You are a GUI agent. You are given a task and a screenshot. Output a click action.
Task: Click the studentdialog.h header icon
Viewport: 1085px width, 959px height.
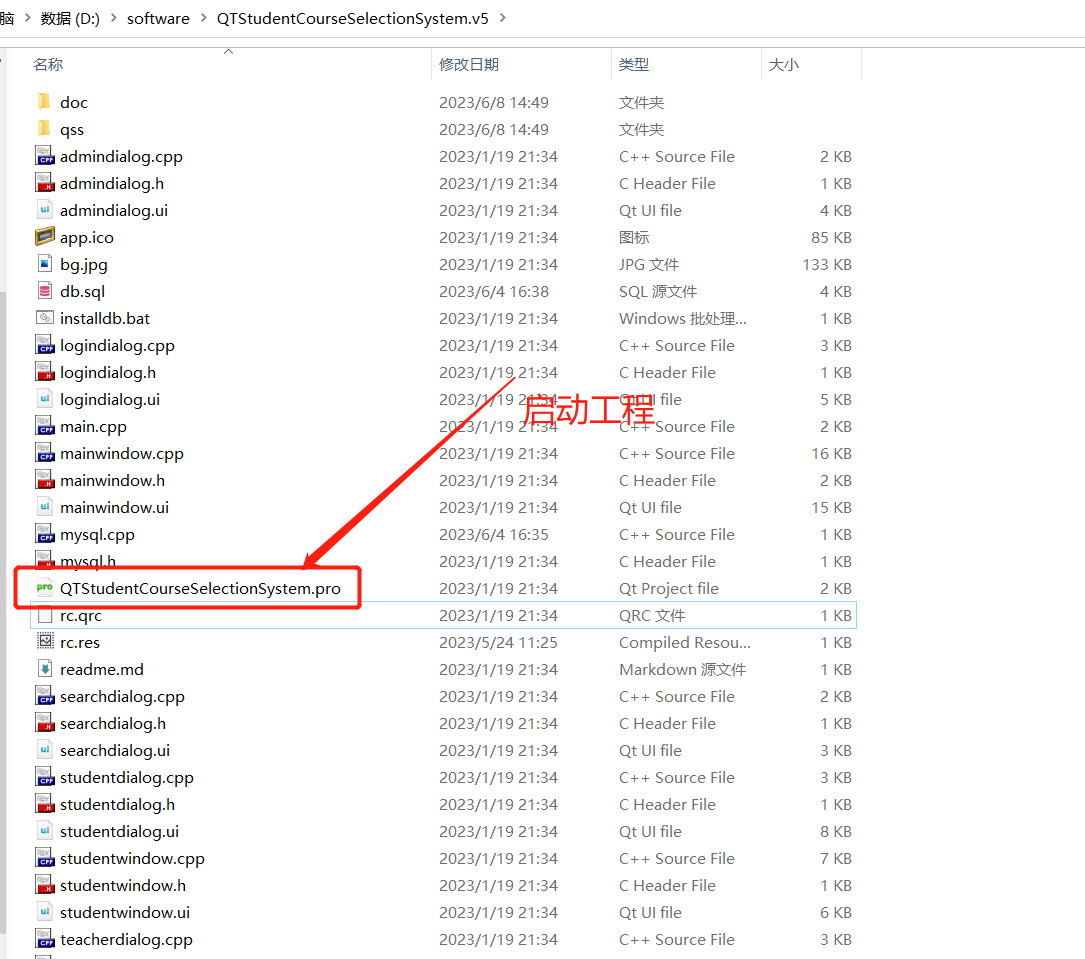click(45, 803)
